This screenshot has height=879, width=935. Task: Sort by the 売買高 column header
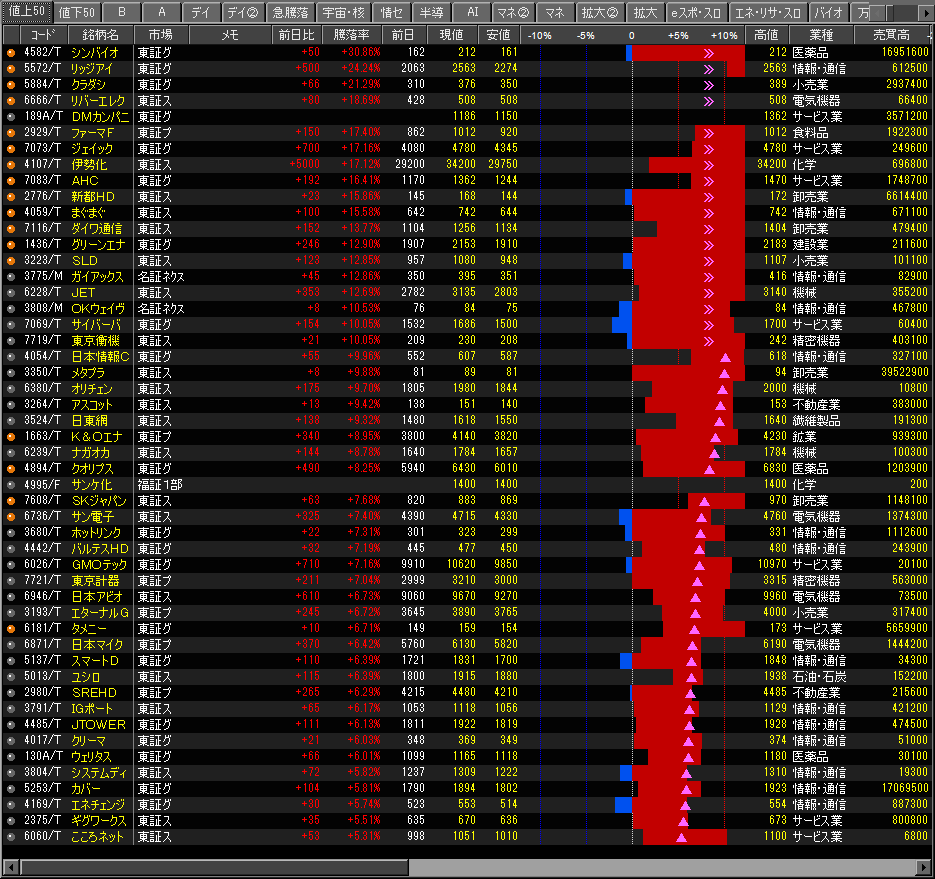892,35
